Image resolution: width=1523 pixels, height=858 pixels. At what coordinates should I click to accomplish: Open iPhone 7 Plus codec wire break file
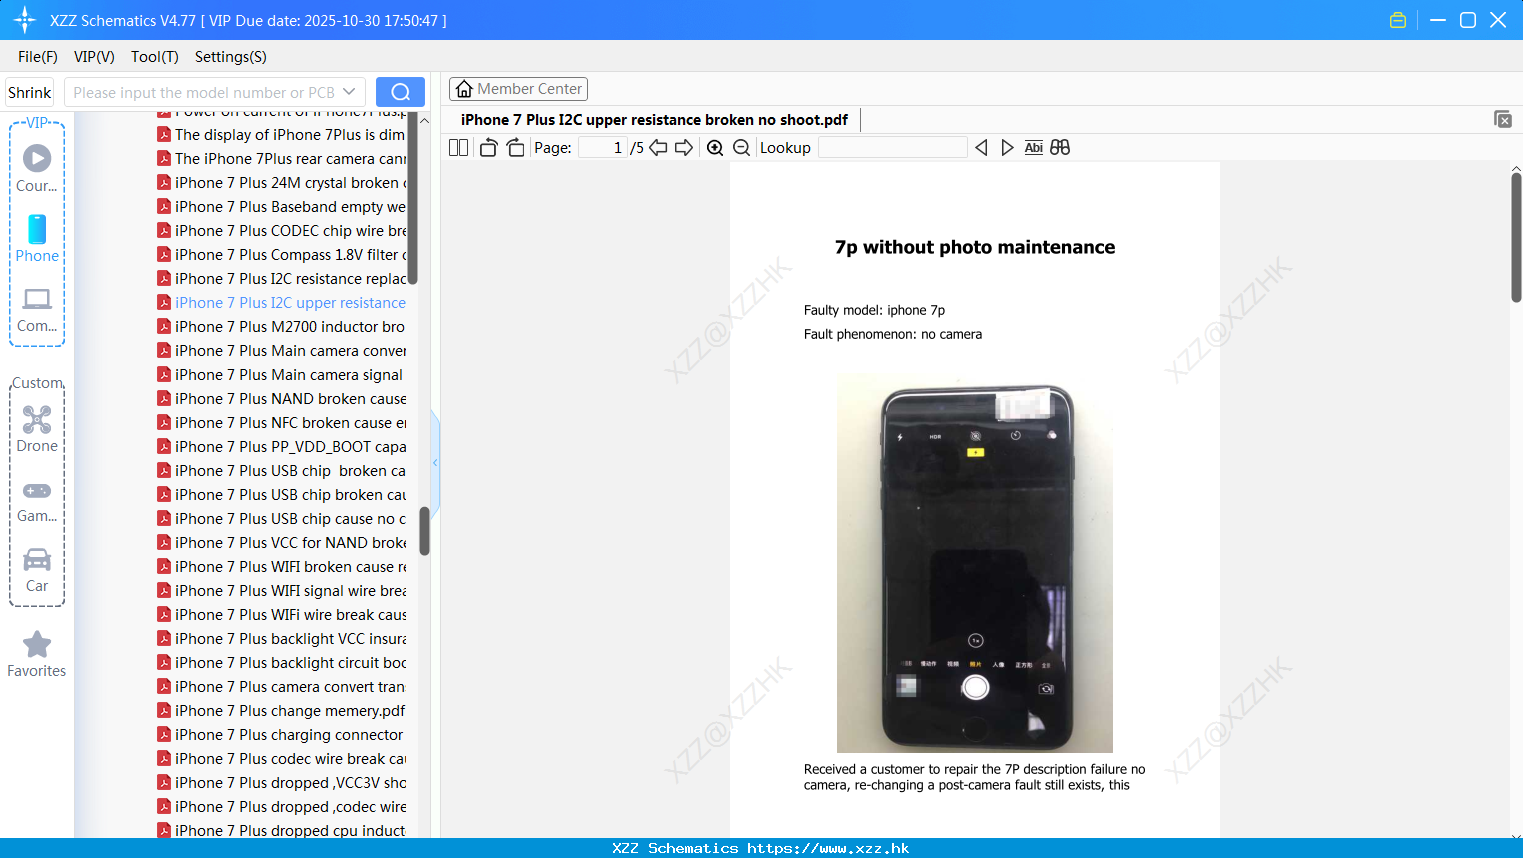click(282, 759)
